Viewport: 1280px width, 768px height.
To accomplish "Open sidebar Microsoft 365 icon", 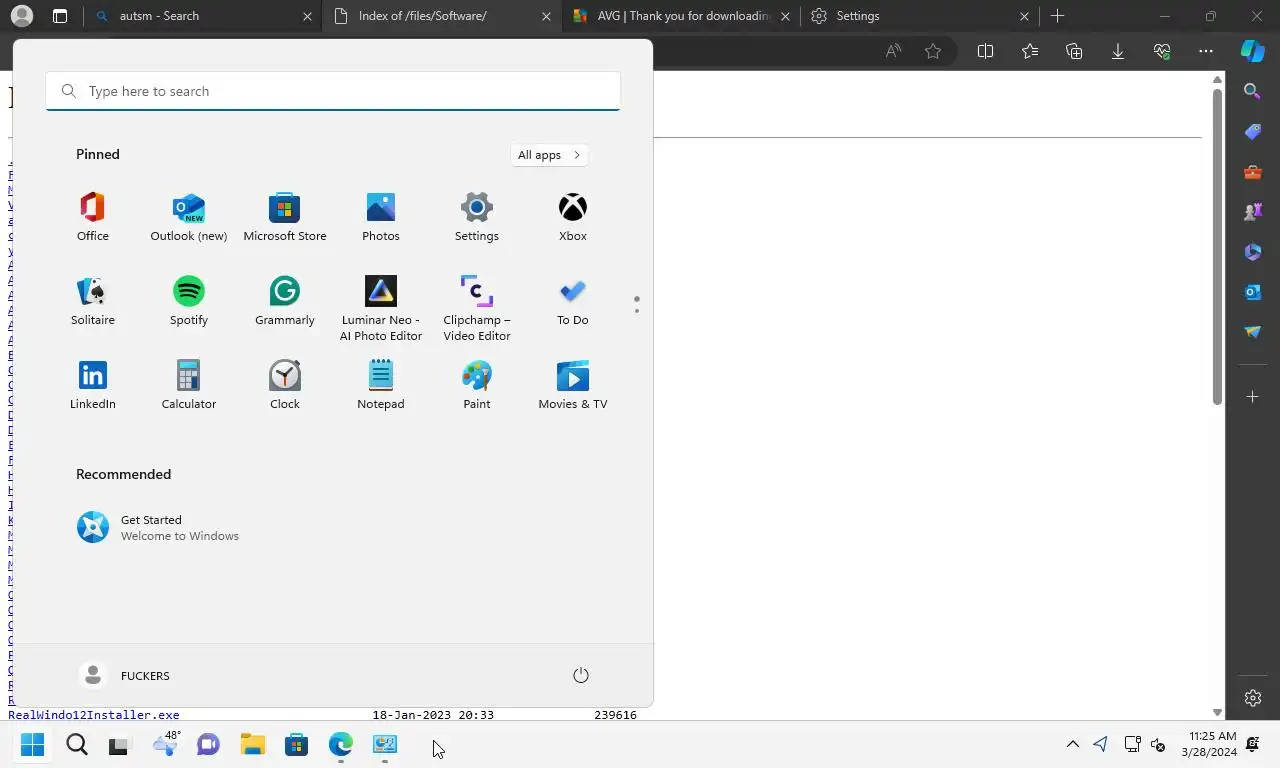I will click(x=1252, y=252).
